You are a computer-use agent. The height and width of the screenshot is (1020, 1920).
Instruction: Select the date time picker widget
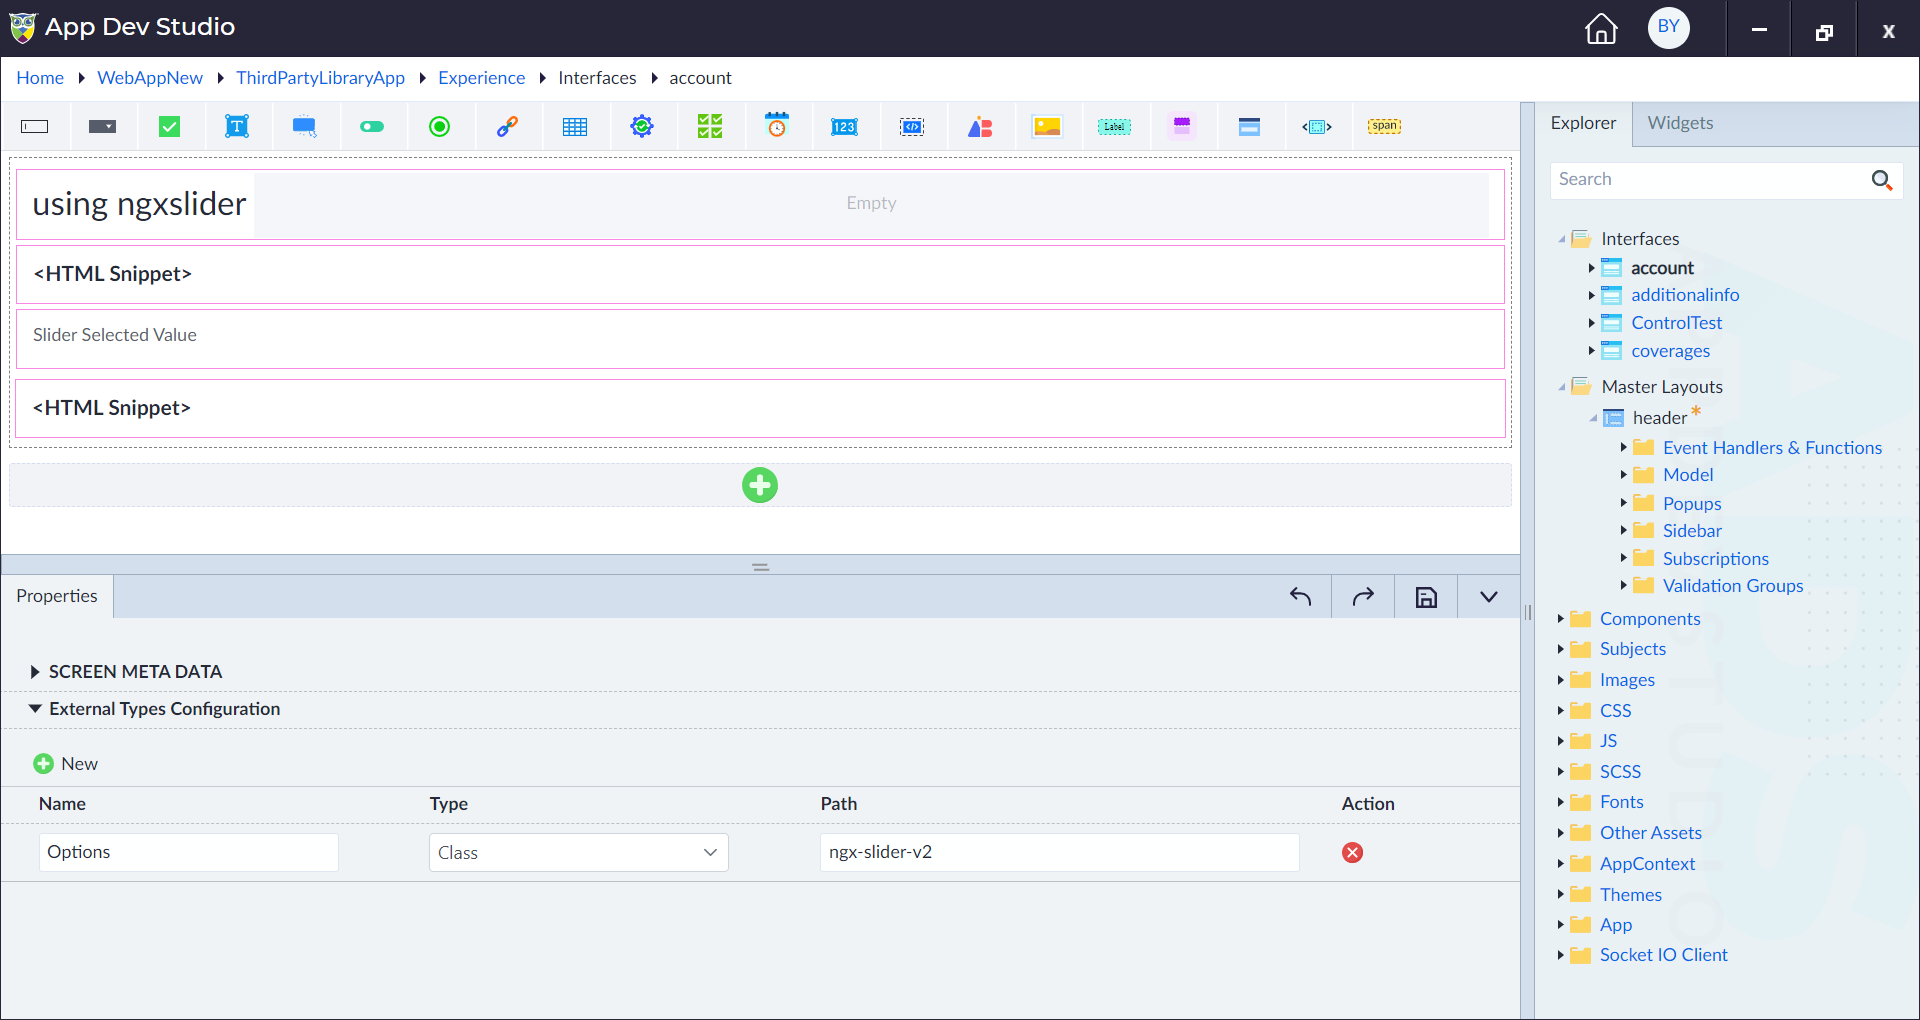click(x=777, y=126)
